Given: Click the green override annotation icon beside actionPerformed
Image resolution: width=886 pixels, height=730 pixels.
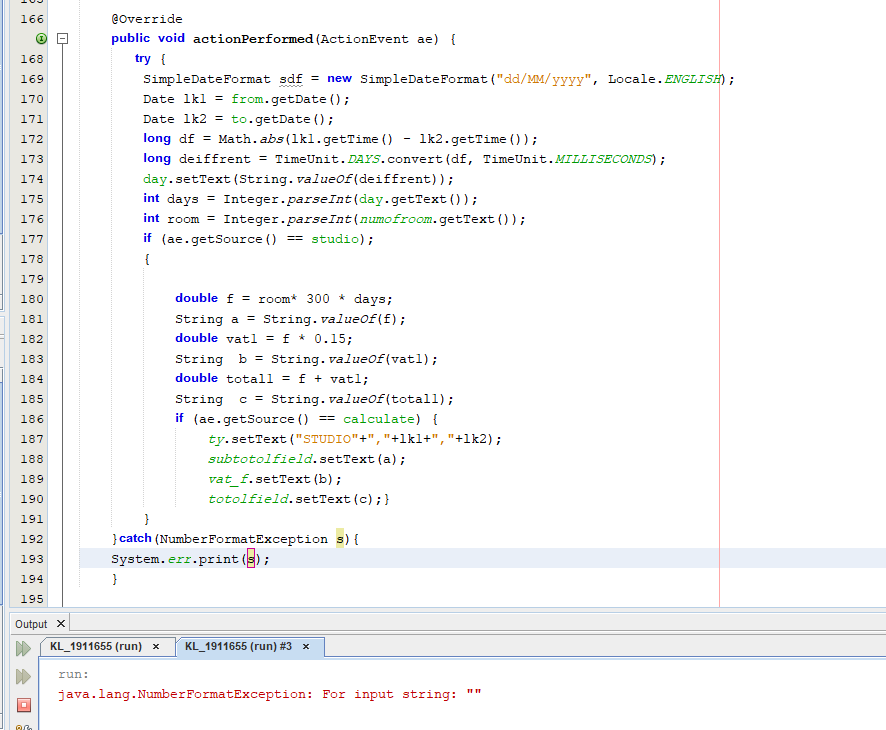Looking at the screenshot, I should coord(41,38).
